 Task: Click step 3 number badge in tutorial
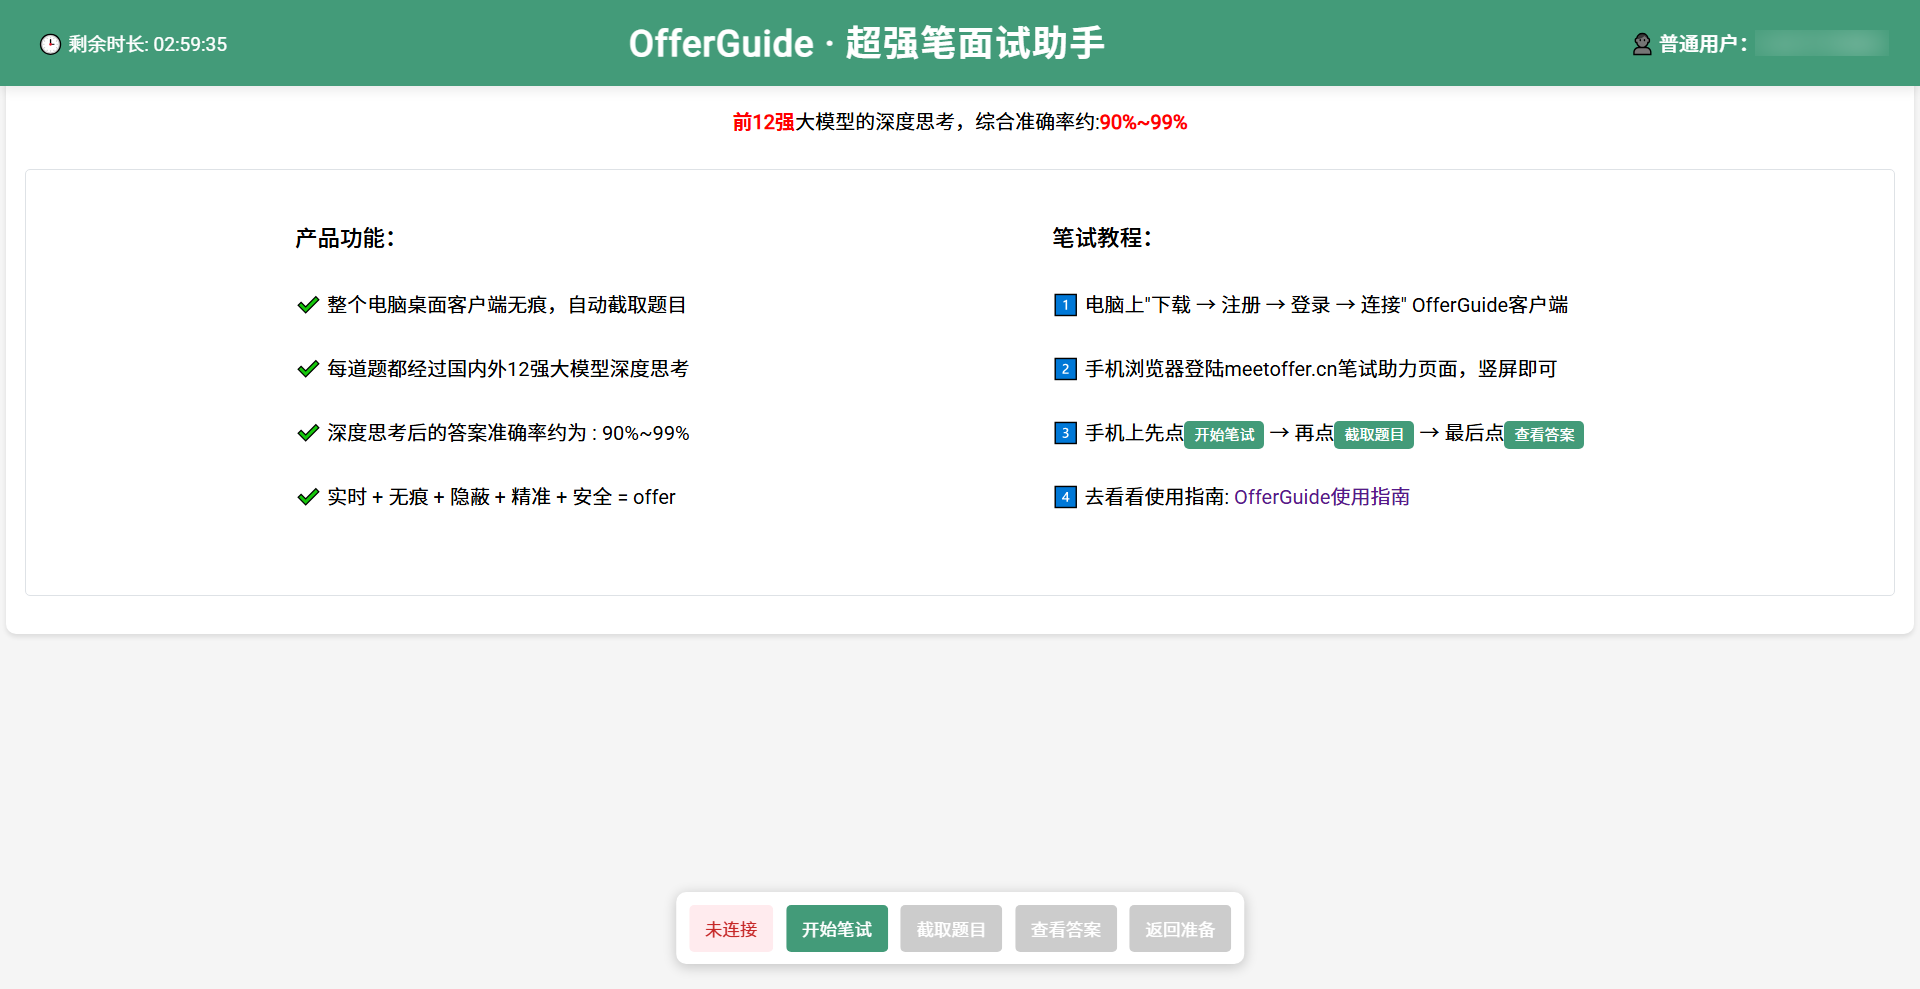pos(1065,433)
